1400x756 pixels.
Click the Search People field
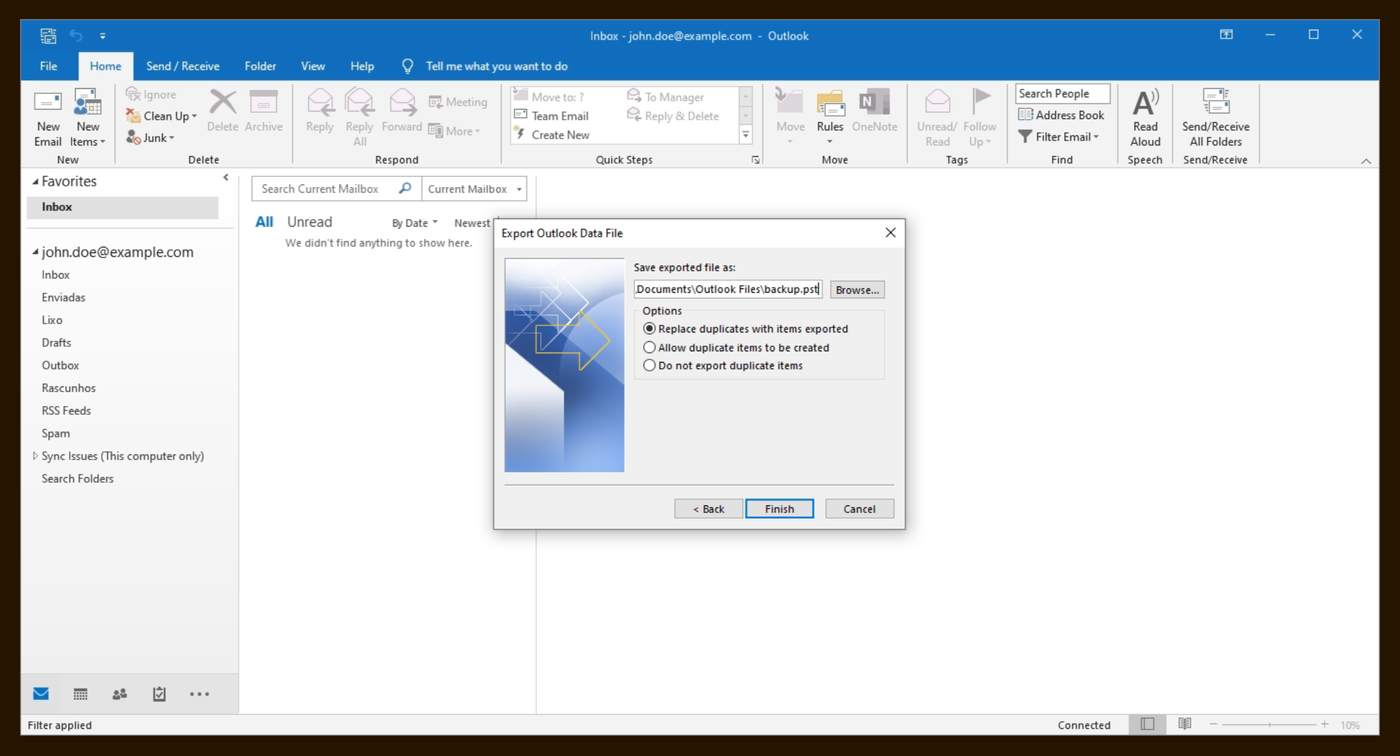click(x=1062, y=94)
